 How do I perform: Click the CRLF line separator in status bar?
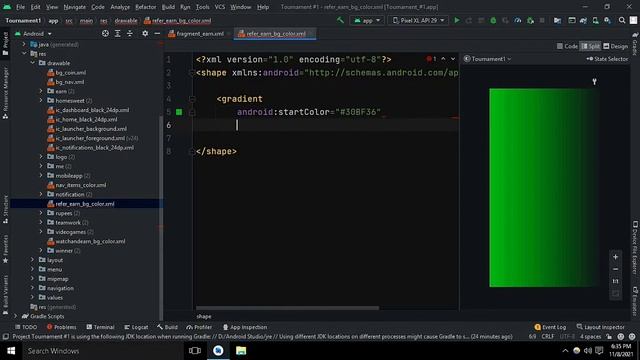point(548,337)
